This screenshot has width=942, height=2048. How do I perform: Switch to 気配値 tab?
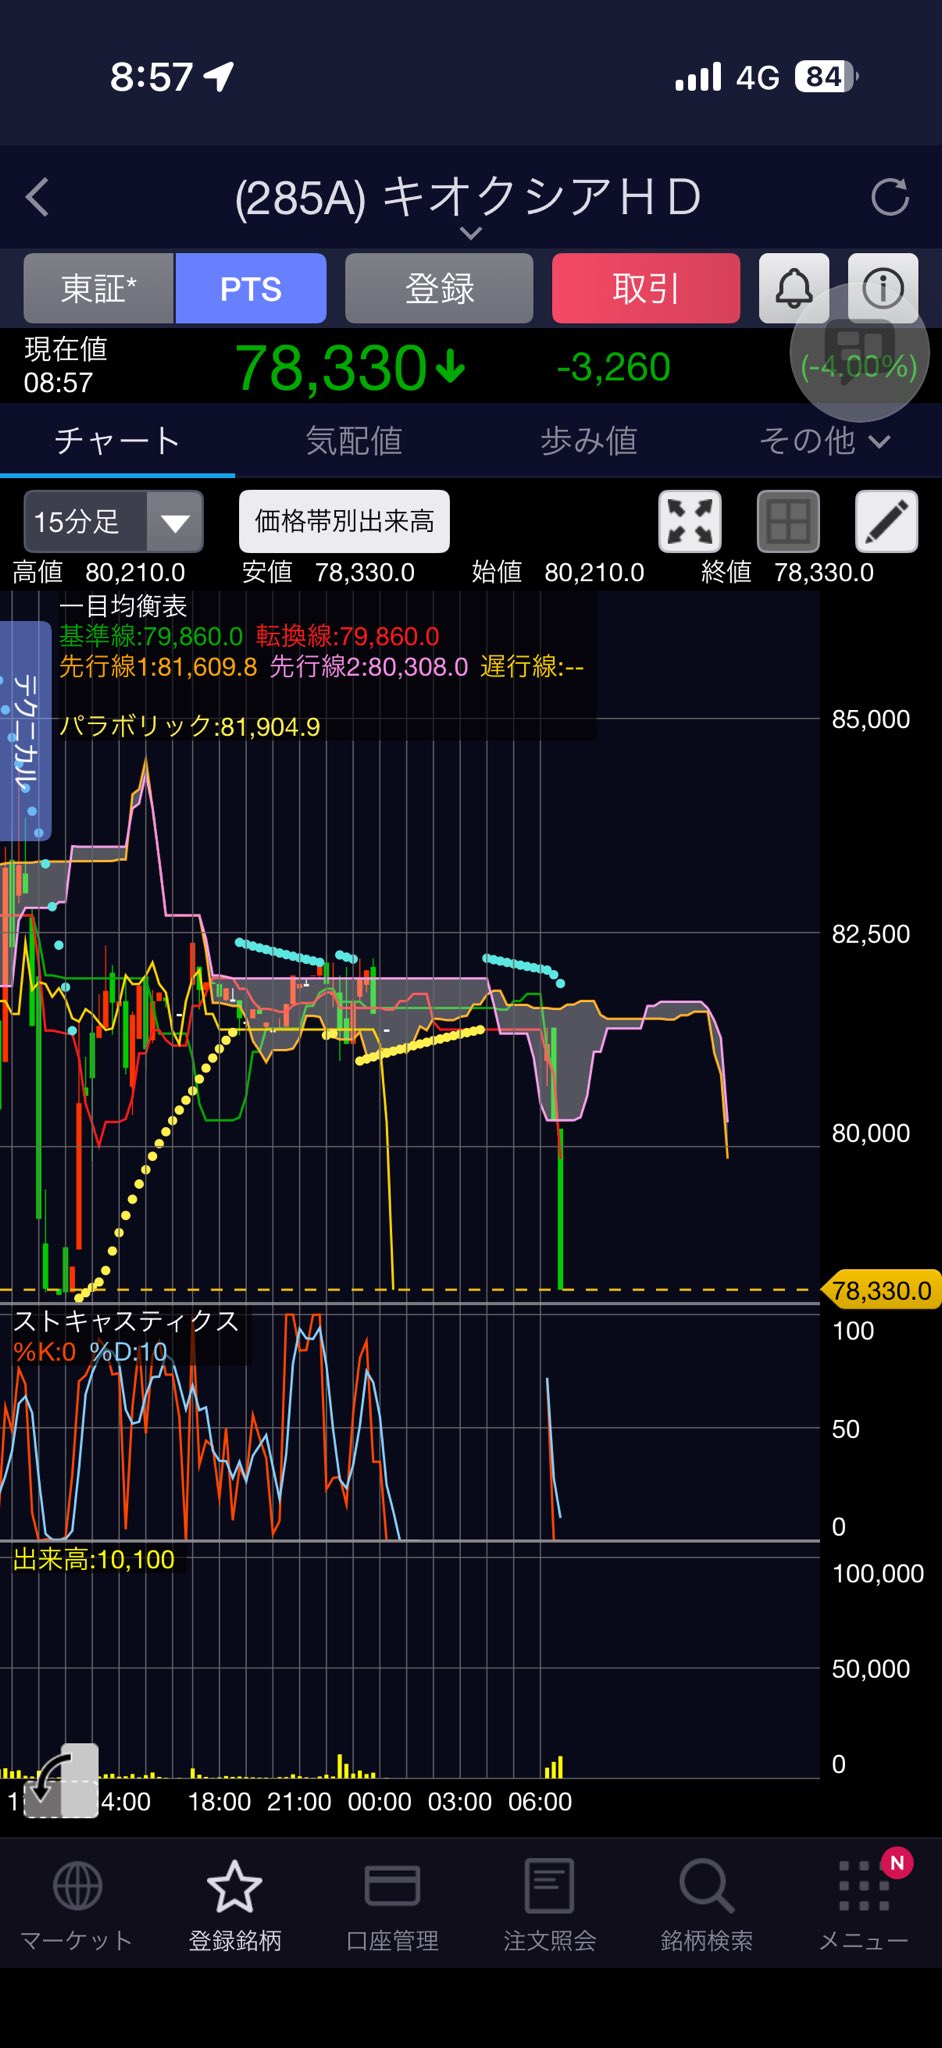pos(353,440)
